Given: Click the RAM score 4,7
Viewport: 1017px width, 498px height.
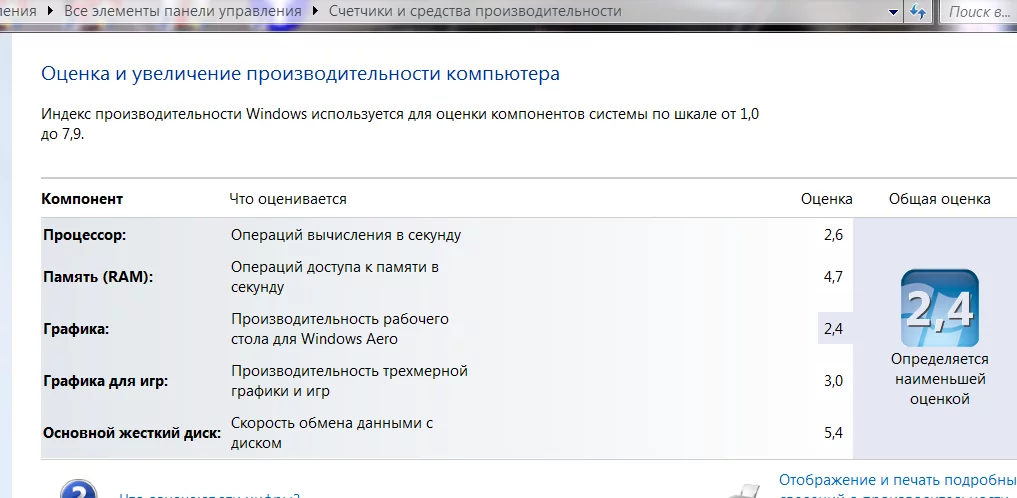Looking at the screenshot, I should click(x=833, y=278).
